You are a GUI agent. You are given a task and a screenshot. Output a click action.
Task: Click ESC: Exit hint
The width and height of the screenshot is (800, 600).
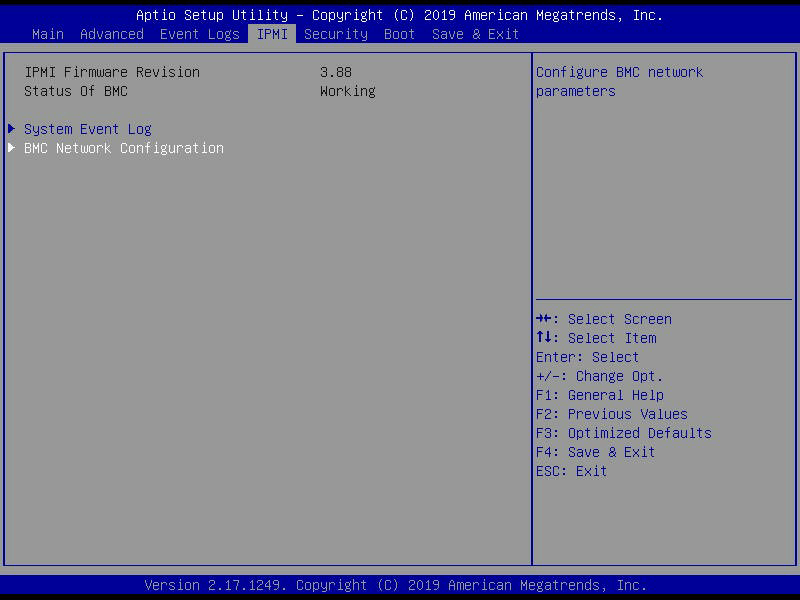coord(571,471)
